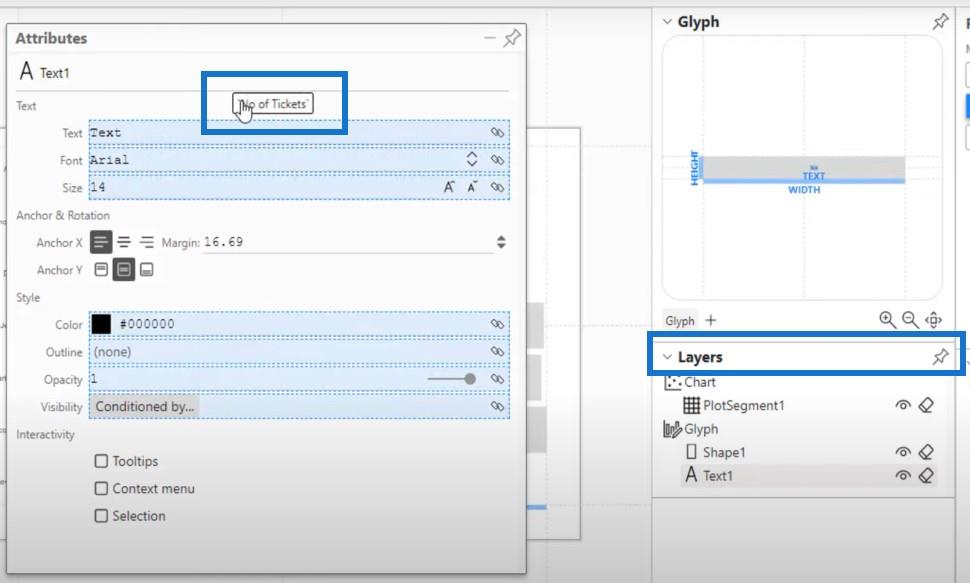Screen dimensions: 970x583
Task: Click the data binding icon for Font field
Action: point(497,160)
